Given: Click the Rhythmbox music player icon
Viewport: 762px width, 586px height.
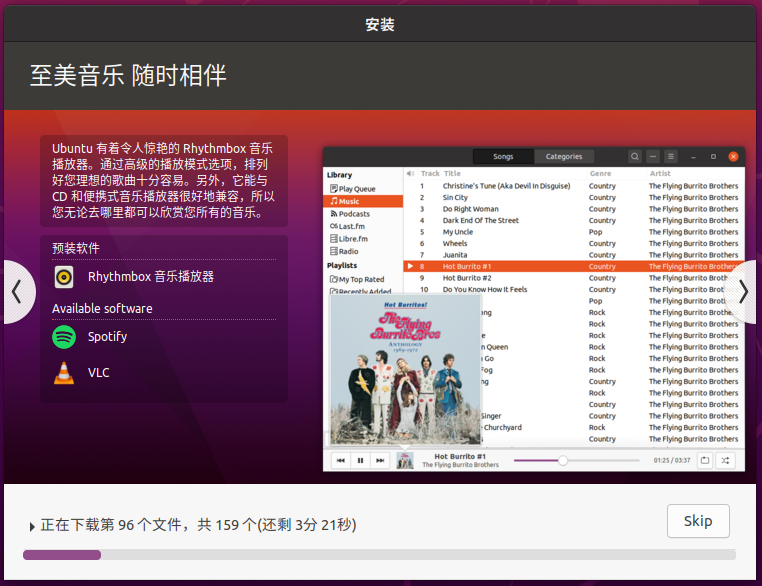Looking at the screenshot, I should [x=64, y=277].
